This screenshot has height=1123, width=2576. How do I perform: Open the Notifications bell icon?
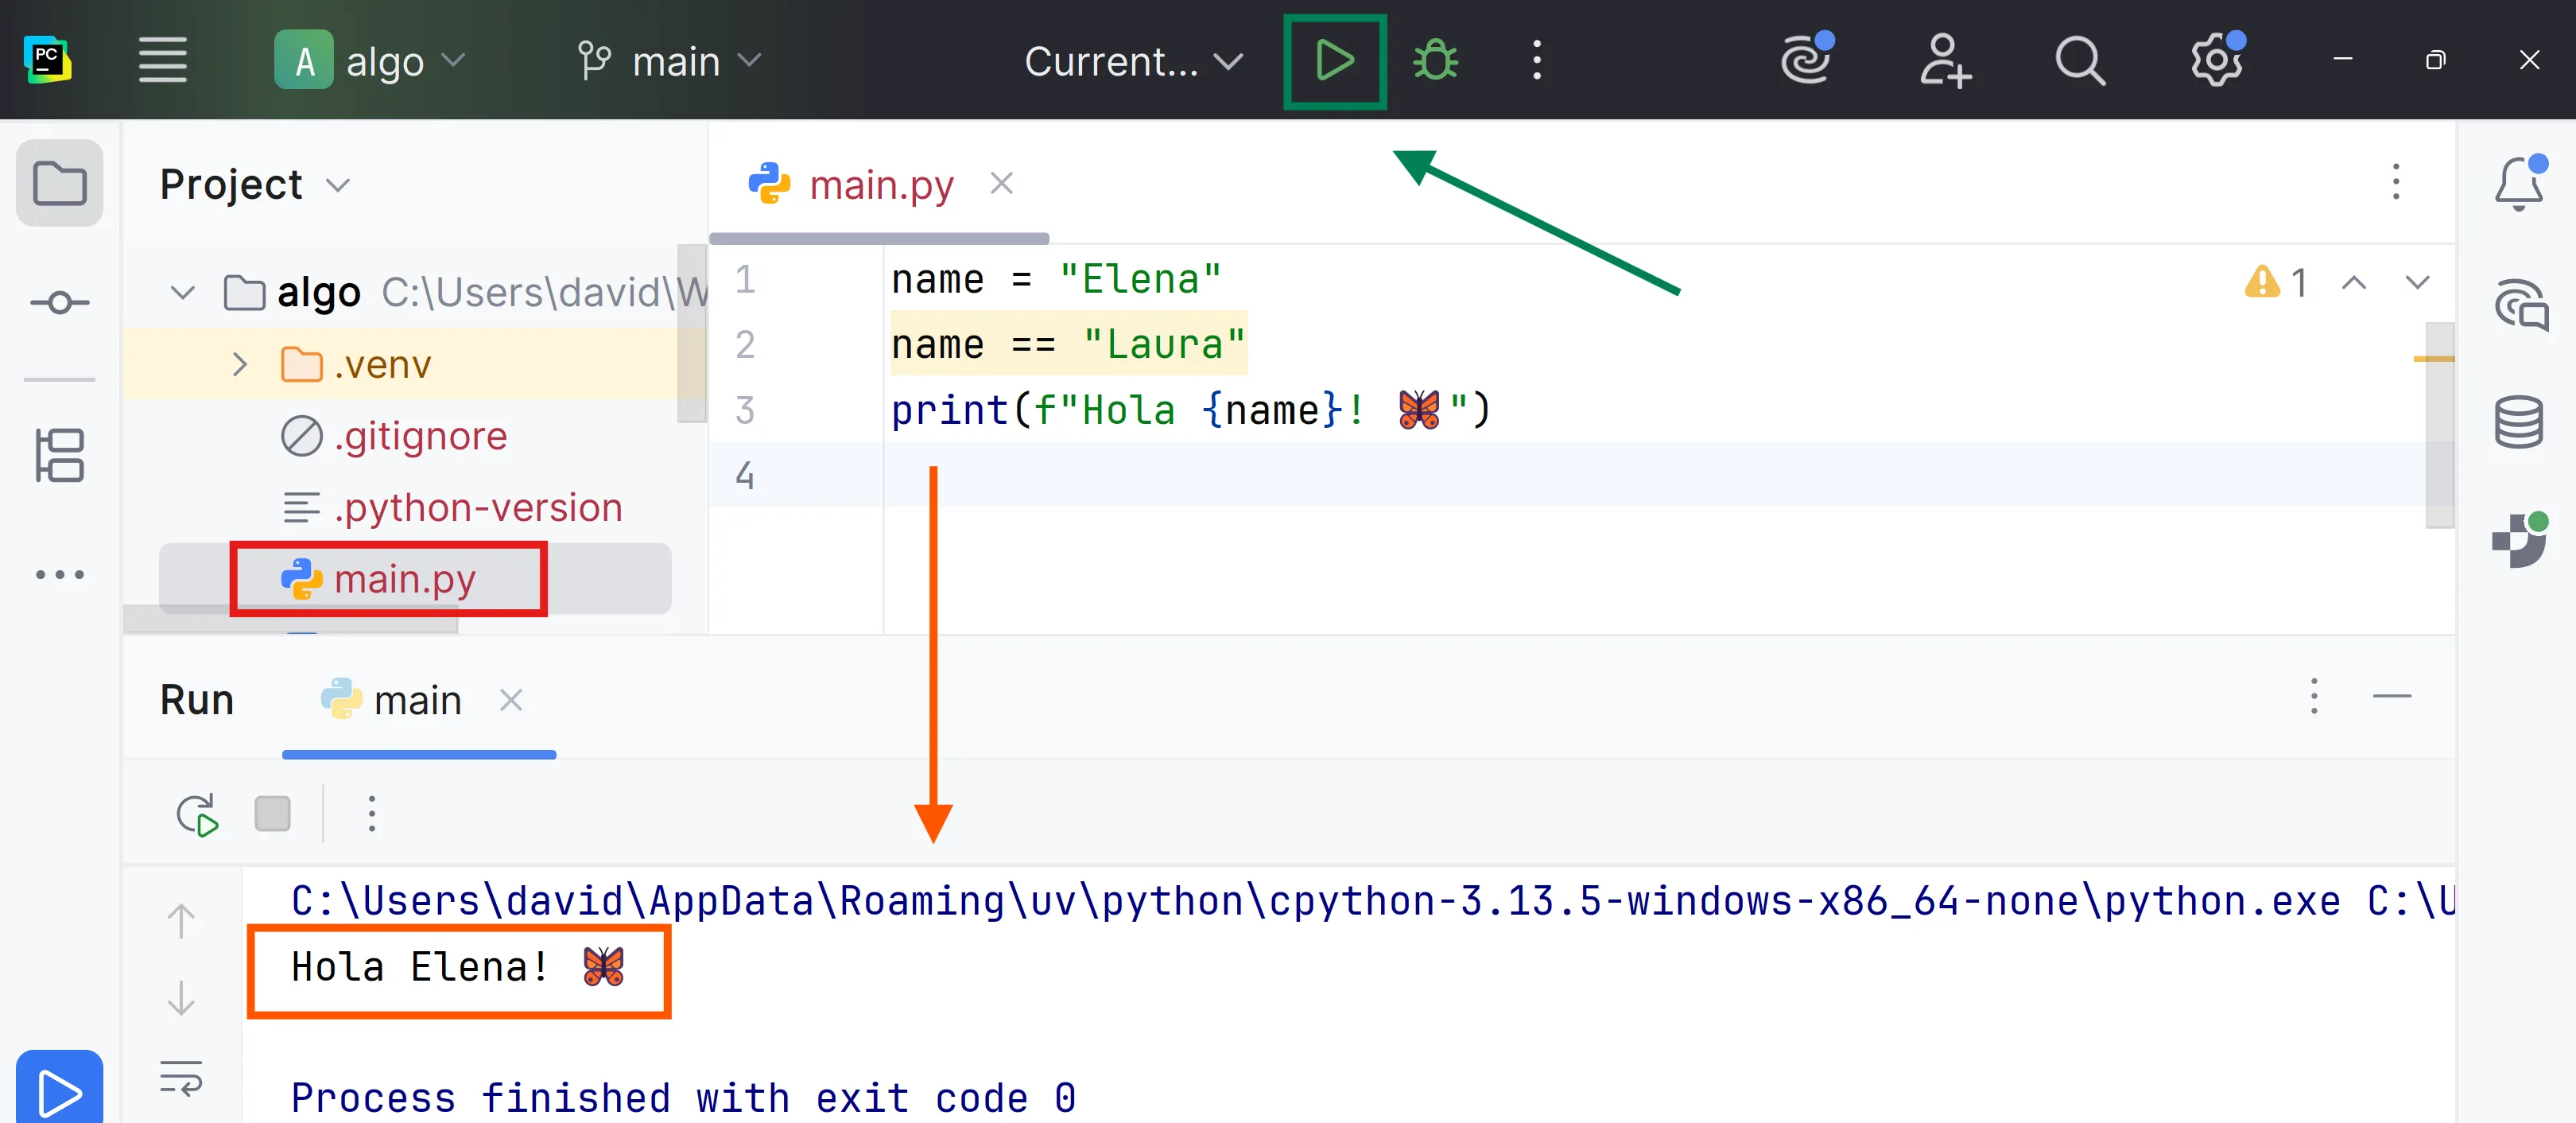click(x=2518, y=184)
